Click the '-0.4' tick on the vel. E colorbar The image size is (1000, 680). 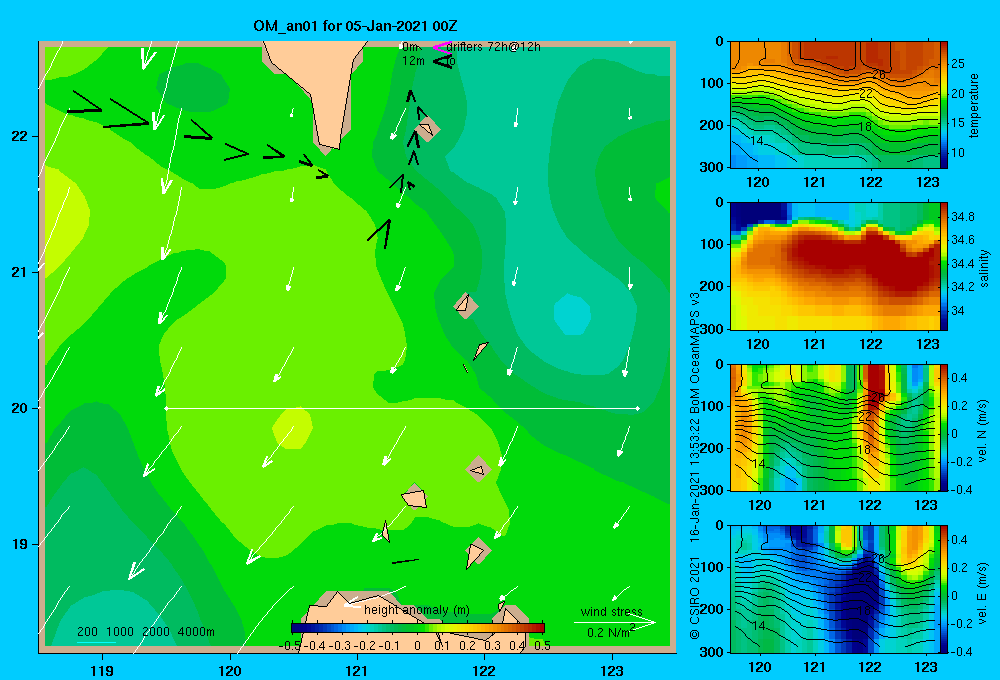962,651
